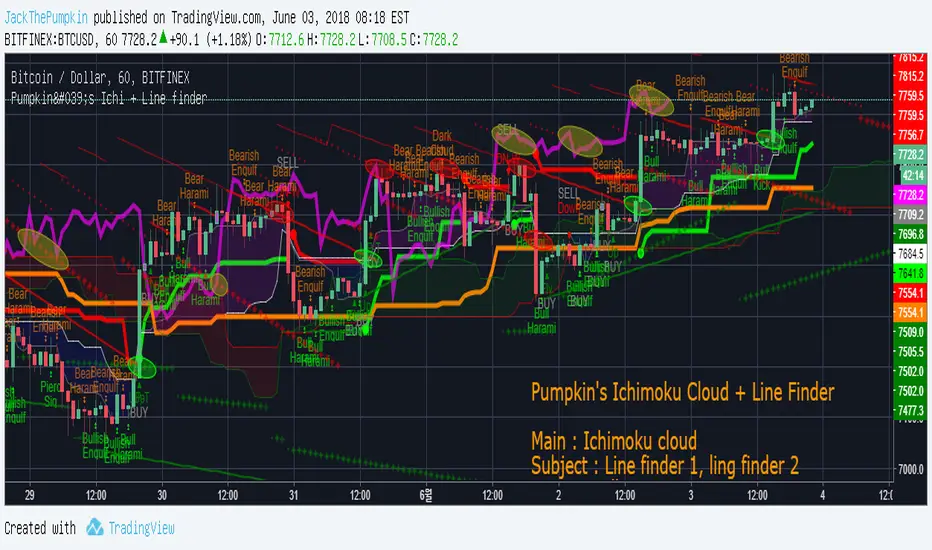932x550 pixels.
Task: Select the Pumpkin's Ichi + Line finder indicator legend
Action: (109, 98)
